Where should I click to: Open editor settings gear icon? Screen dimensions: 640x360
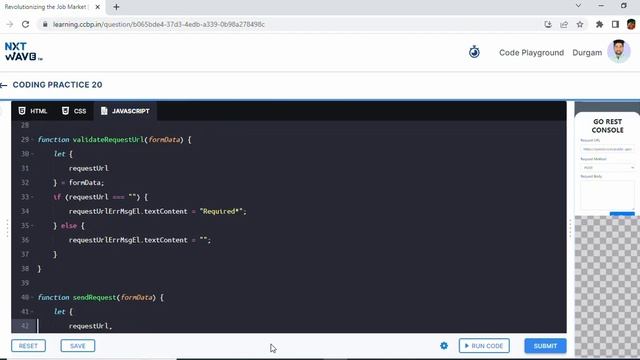pos(444,346)
